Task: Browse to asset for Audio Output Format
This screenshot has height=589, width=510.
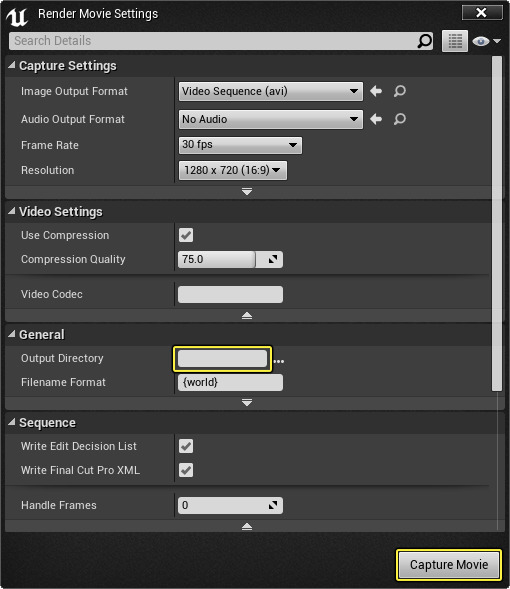Action: pos(400,119)
